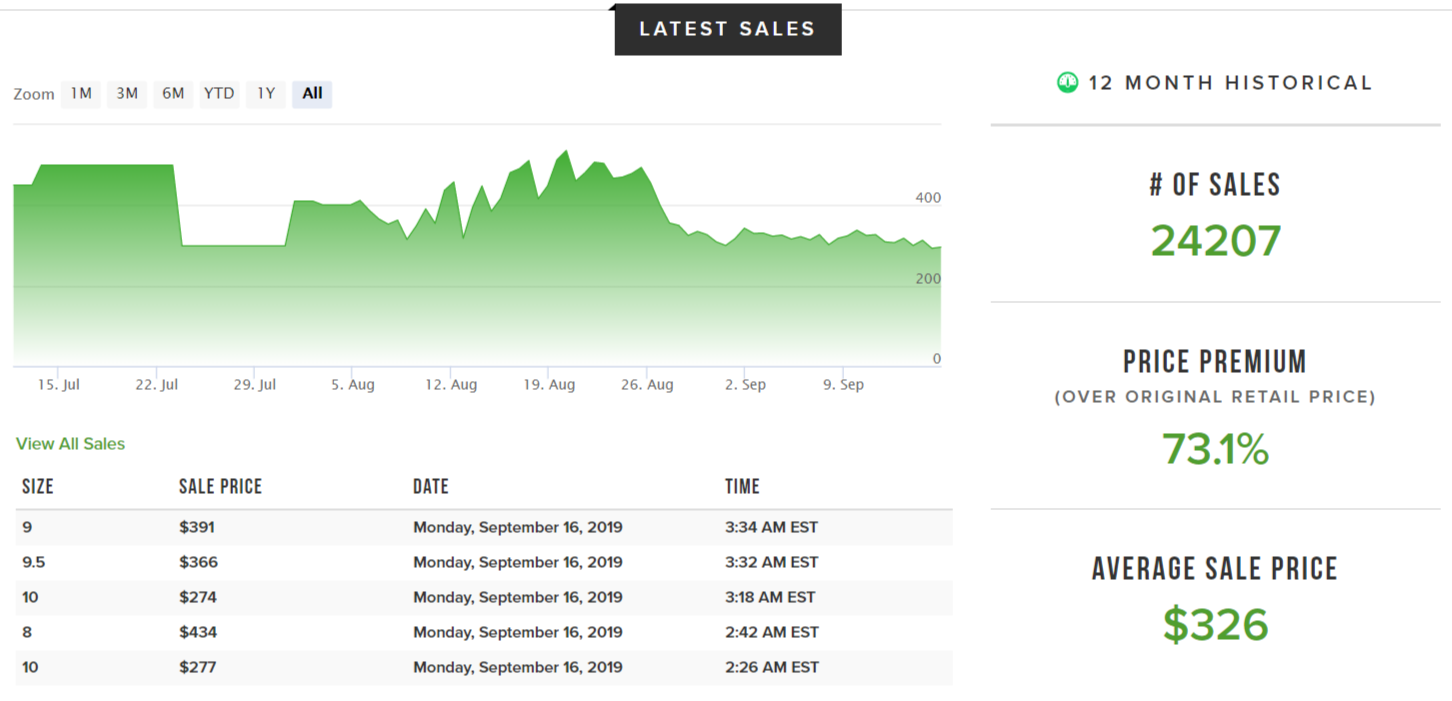Image resolution: width=1452 pixels, height=701 pixels.
Task: Choose the 1Y zoom option
Action: pos(266,94)
